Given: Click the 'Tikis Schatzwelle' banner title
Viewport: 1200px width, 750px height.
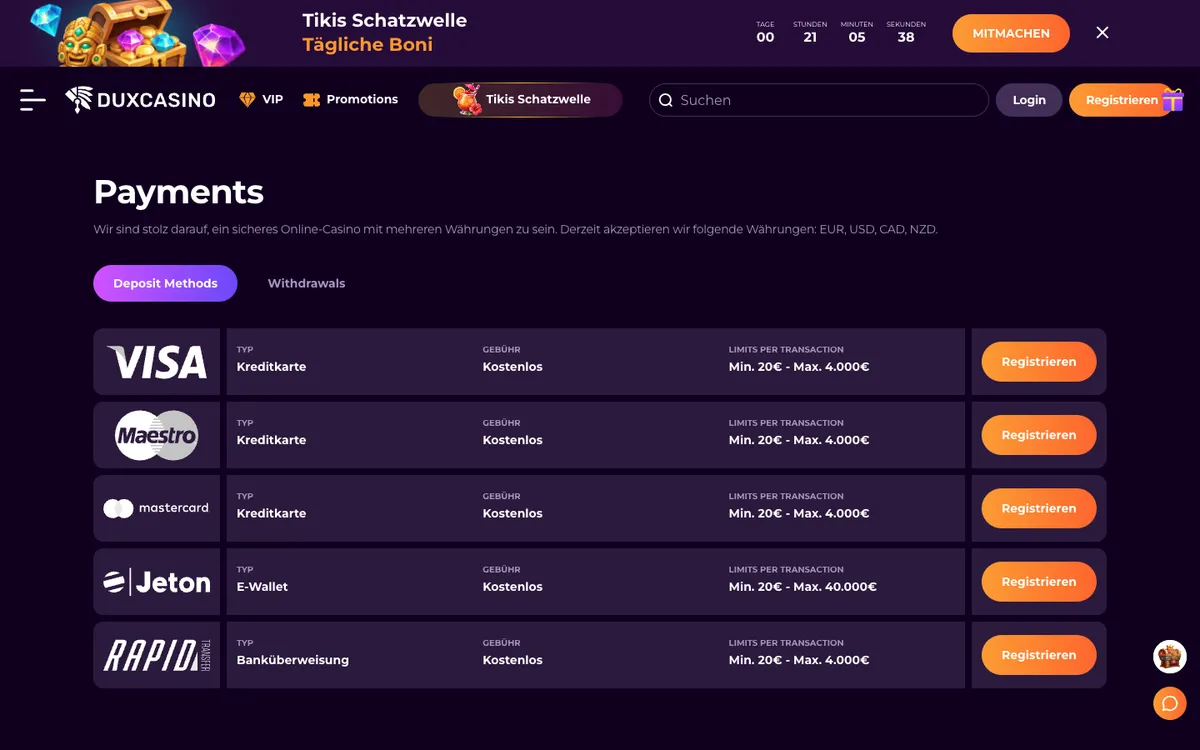Looking at the screenshot, I should [384, 20].
